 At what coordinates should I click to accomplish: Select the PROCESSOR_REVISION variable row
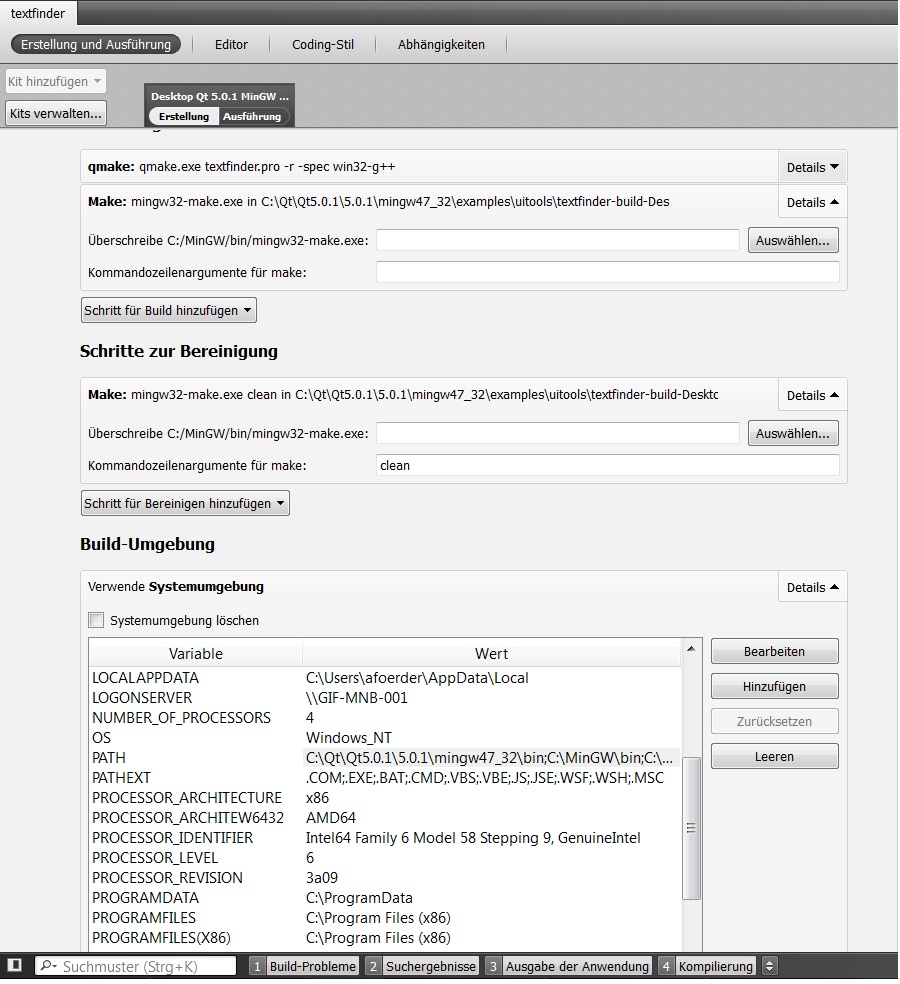click(x=384, y=879)
